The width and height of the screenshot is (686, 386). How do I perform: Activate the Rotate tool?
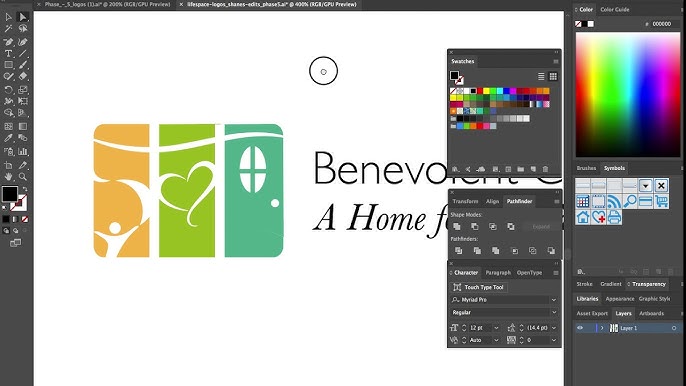pos(8,90)
